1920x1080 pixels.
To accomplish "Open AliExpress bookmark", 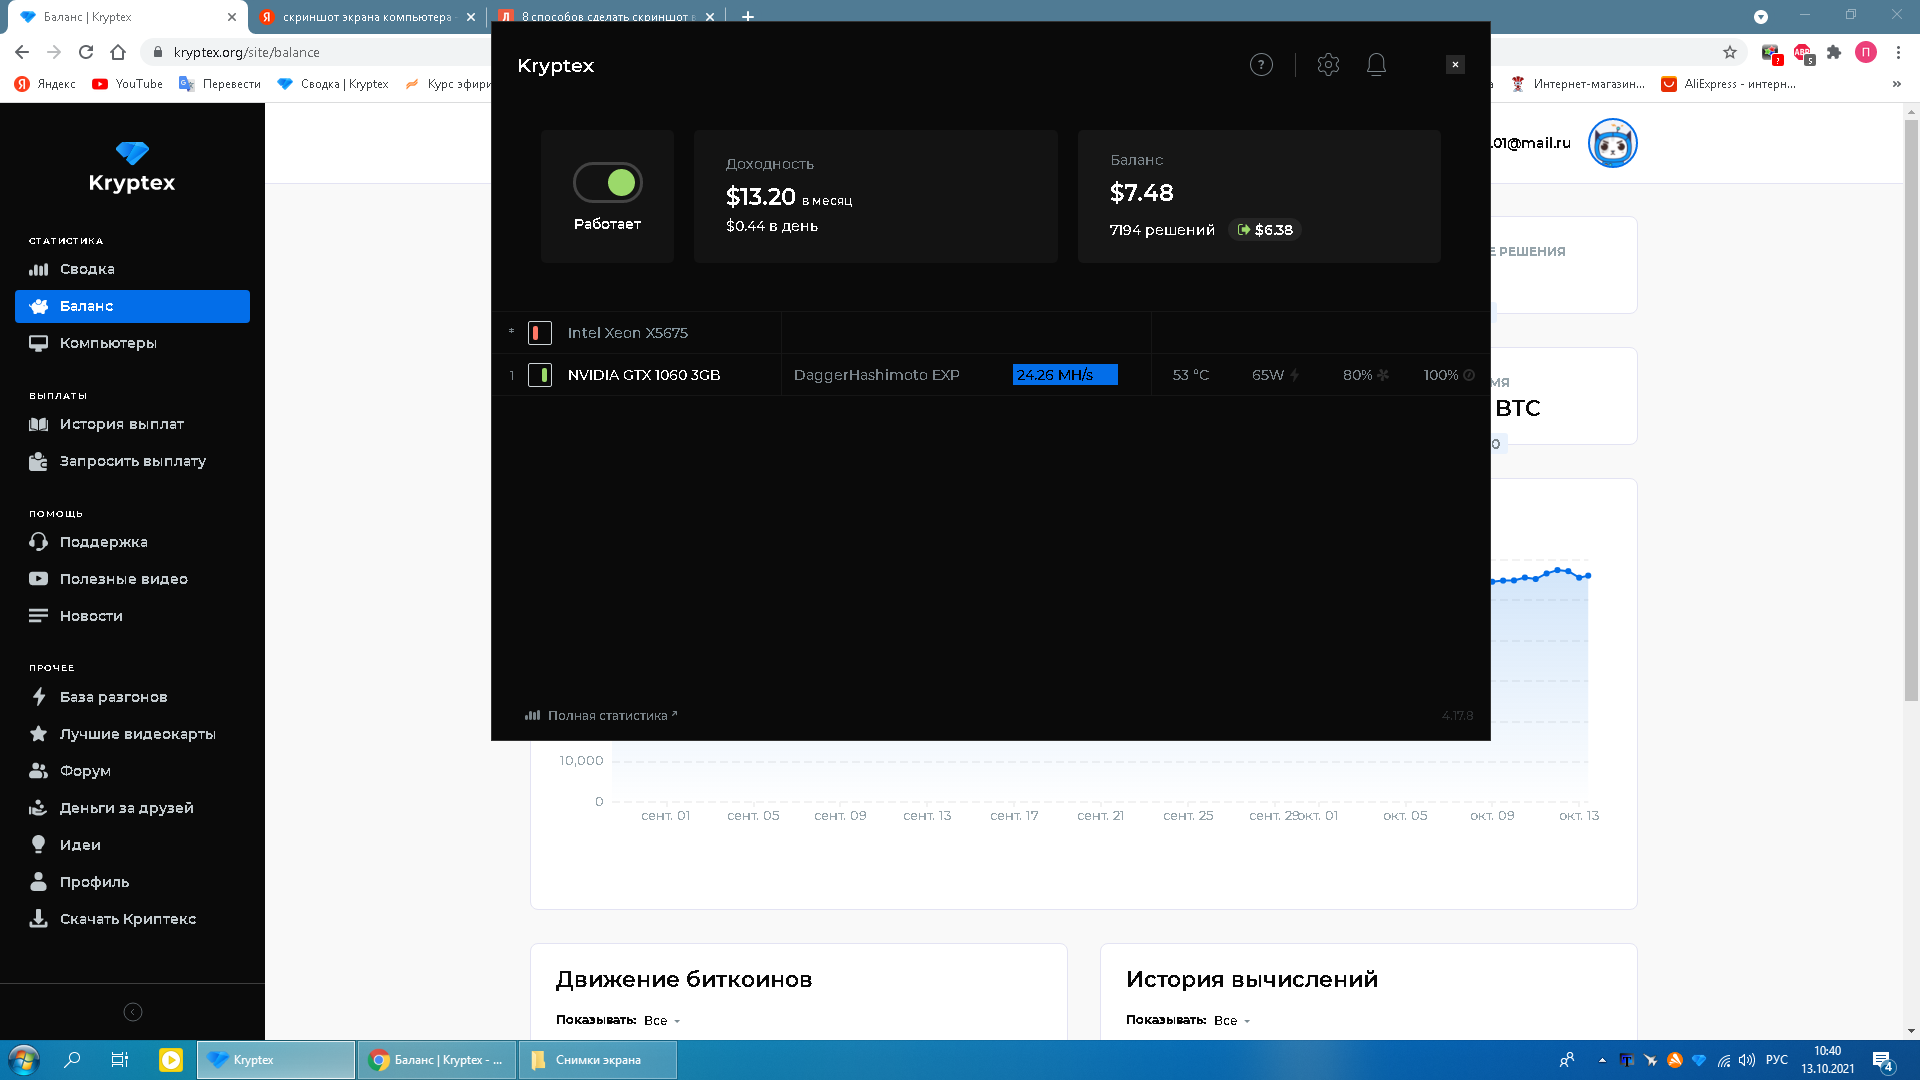I will [x=1729, y=84].
